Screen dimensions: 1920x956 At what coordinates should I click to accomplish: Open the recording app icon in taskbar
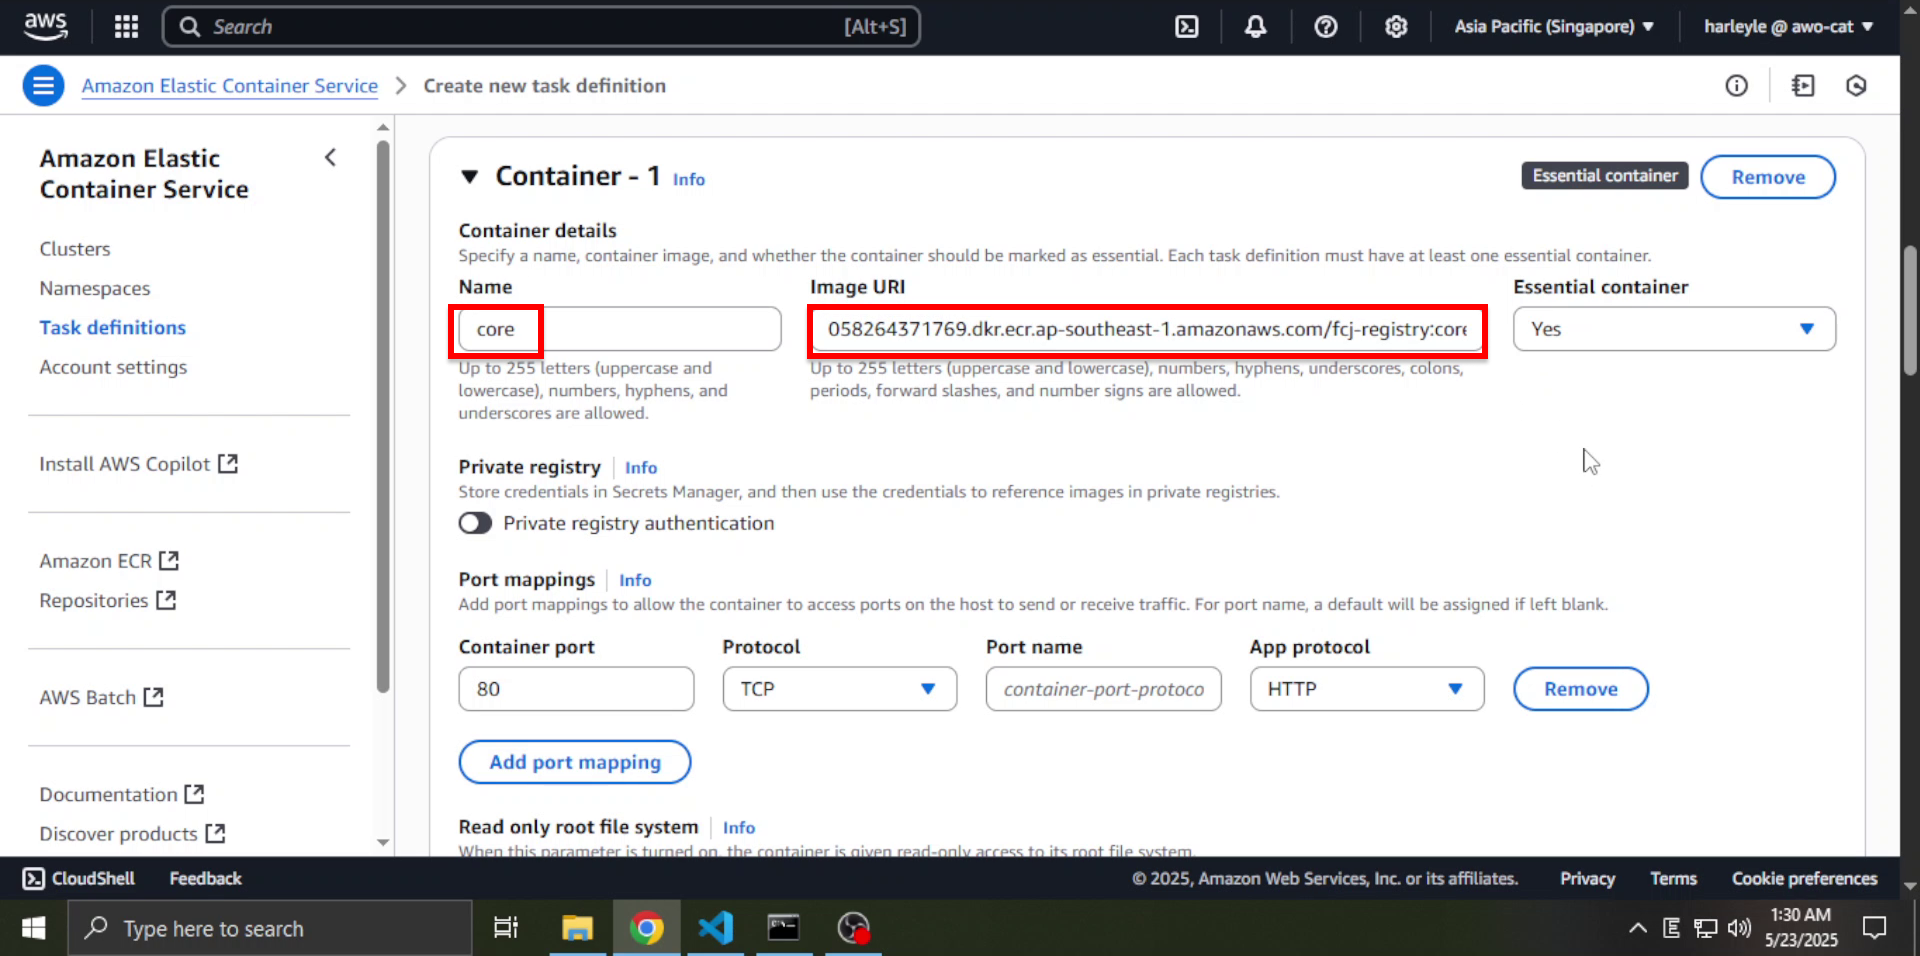click(853, 928)
